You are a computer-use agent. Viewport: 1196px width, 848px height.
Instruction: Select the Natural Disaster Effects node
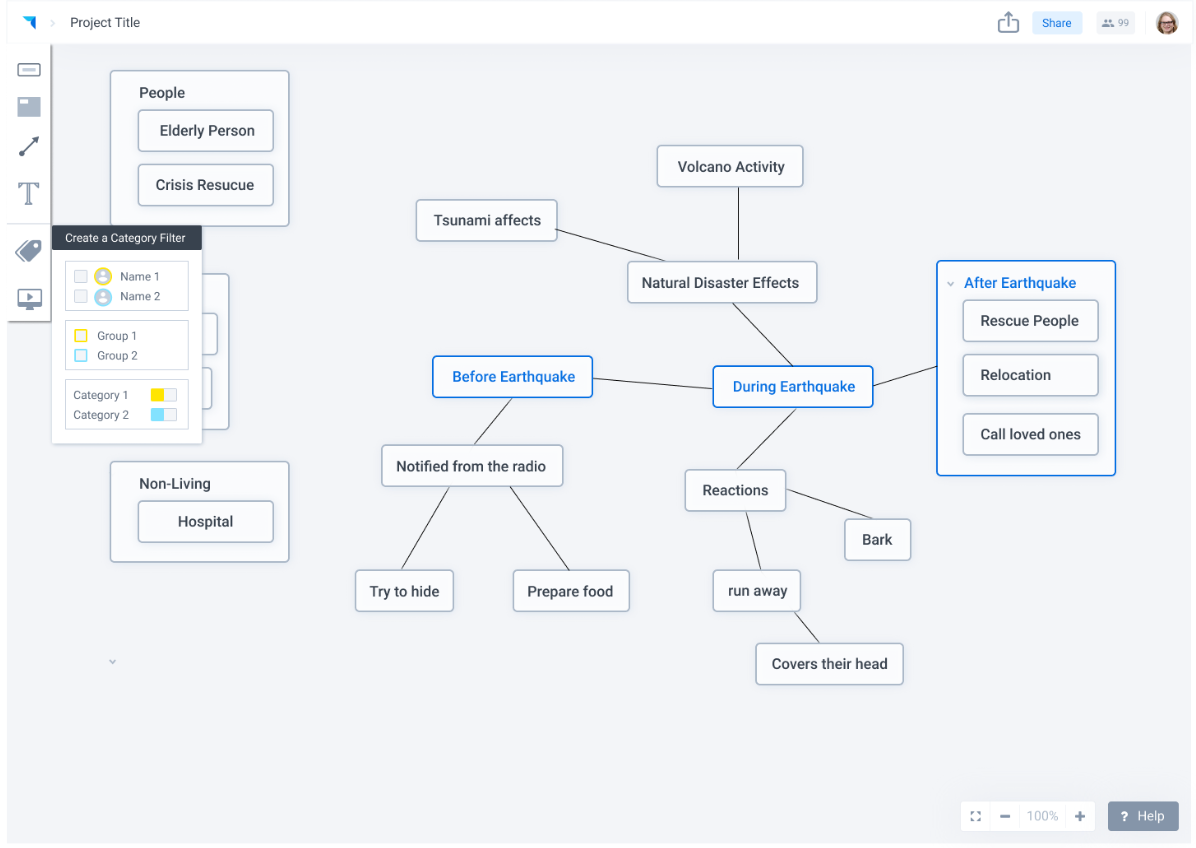click(722, 282)
